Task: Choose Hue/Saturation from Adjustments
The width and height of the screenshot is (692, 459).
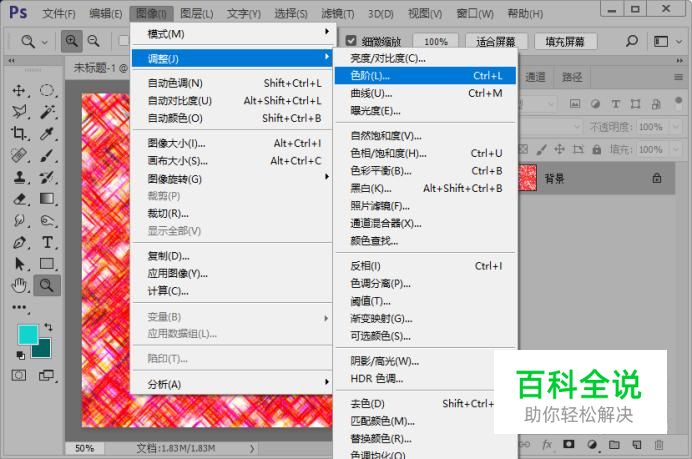Action: click(425, 153)
